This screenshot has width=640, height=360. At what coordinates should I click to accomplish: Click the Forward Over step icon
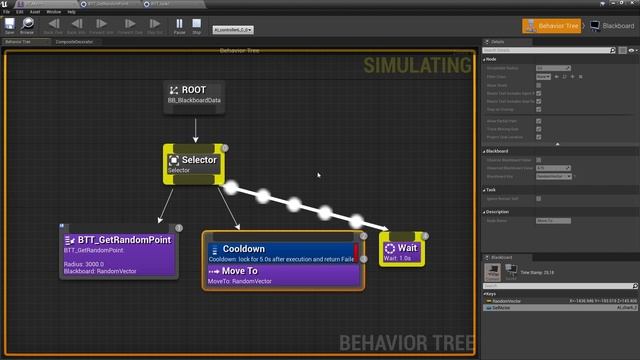(130, 24)
